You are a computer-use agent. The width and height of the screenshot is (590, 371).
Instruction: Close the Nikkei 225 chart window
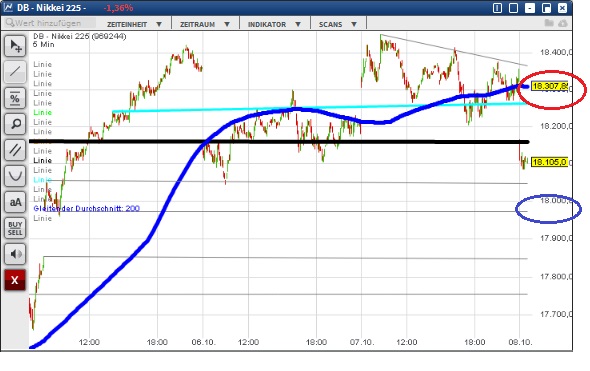pos(562,8)
